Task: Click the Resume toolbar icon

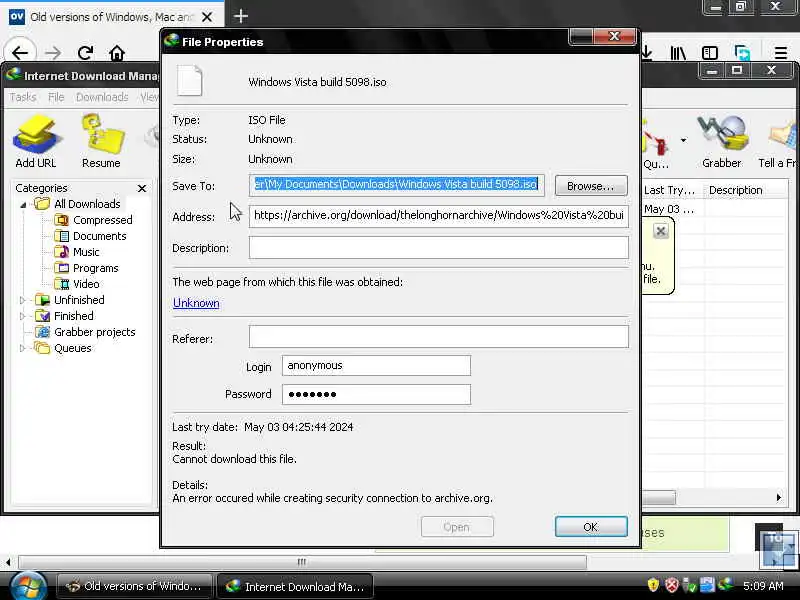Action: pyautogui.click(x=102, y=134)
